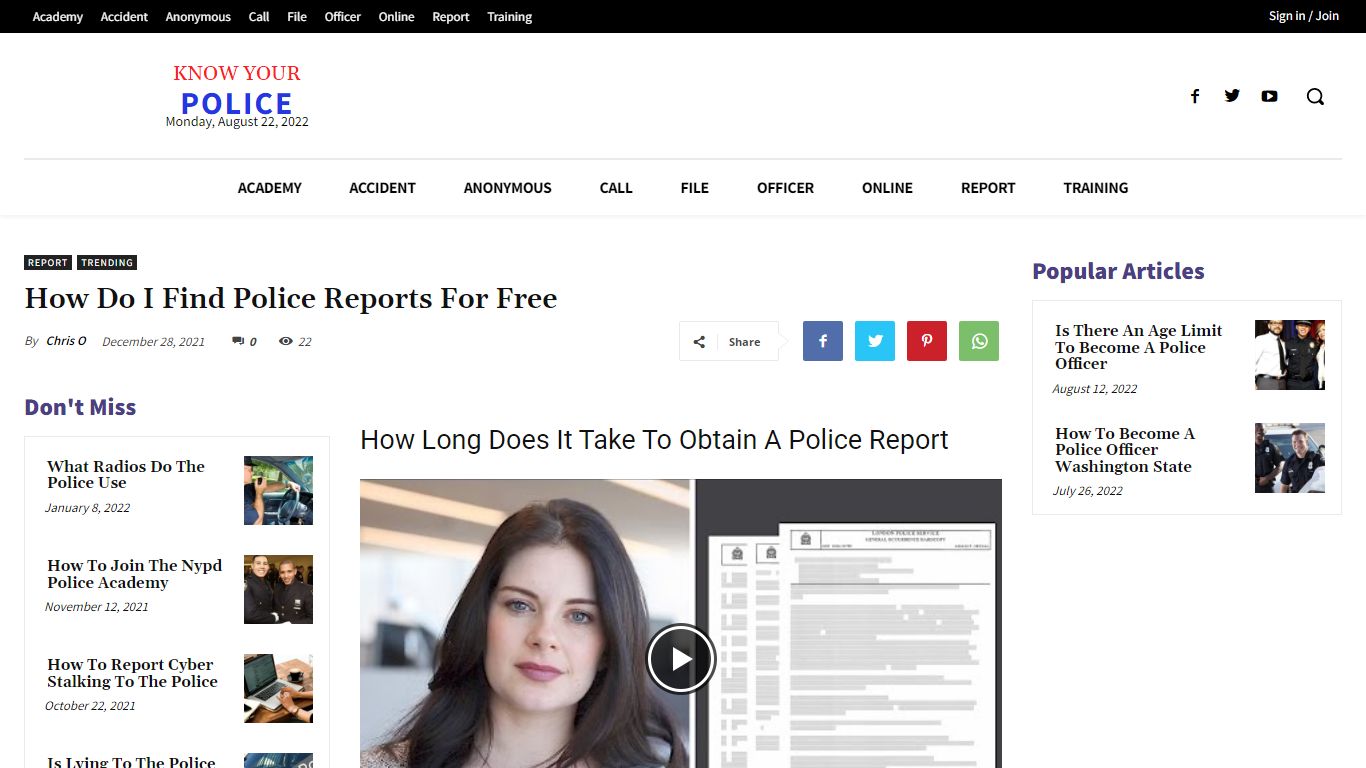This screenshot has height=768, width=1366.
Task: Select ACCIDENT in main navigation
Action: click(x=382, y=187)
